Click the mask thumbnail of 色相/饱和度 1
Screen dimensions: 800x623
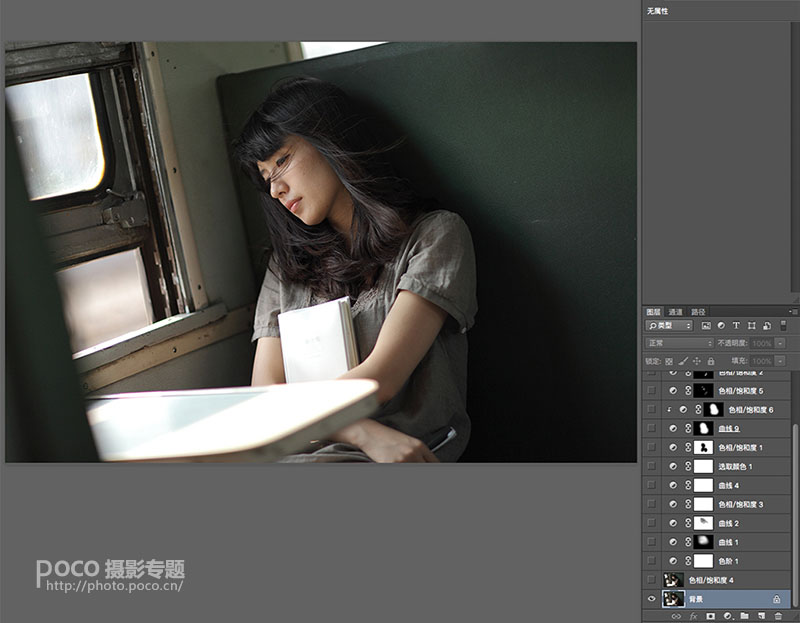(x=704, y=447)
